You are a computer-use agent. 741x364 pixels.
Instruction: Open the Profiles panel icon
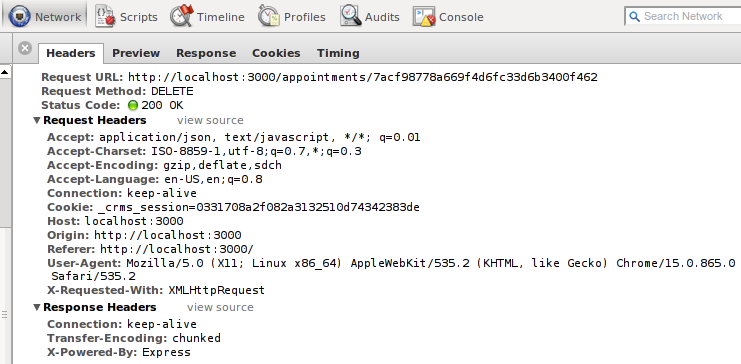(x=268, y=17)
